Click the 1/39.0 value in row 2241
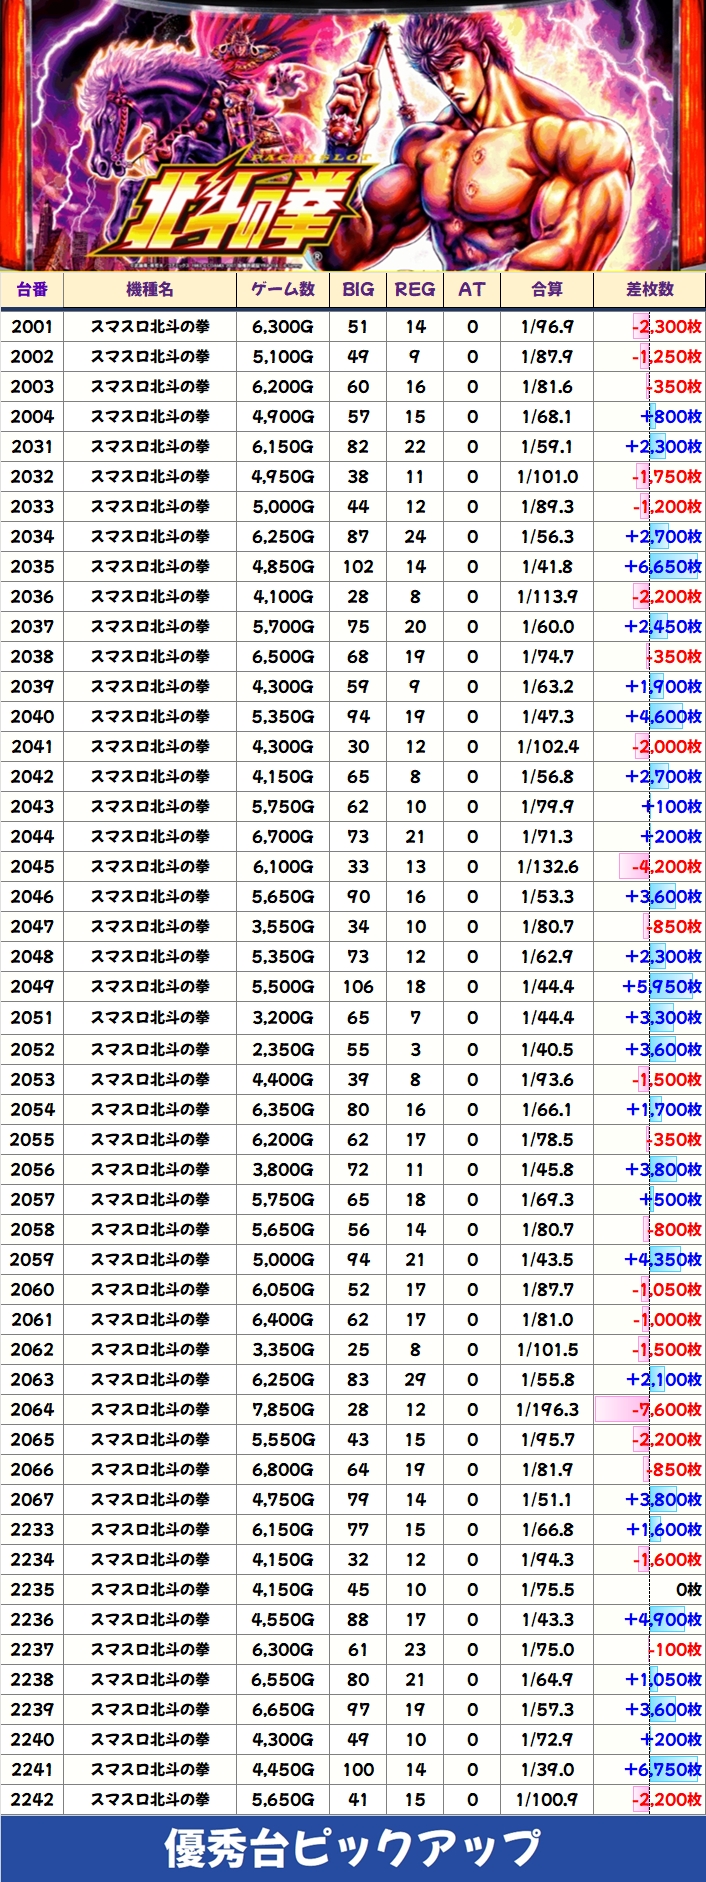 click(547, 1769)
